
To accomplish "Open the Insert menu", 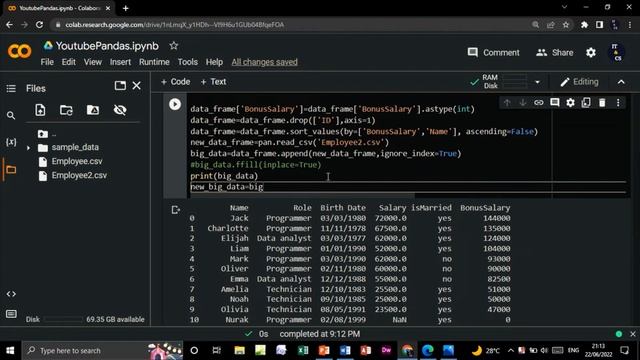I will pos(120,62).
